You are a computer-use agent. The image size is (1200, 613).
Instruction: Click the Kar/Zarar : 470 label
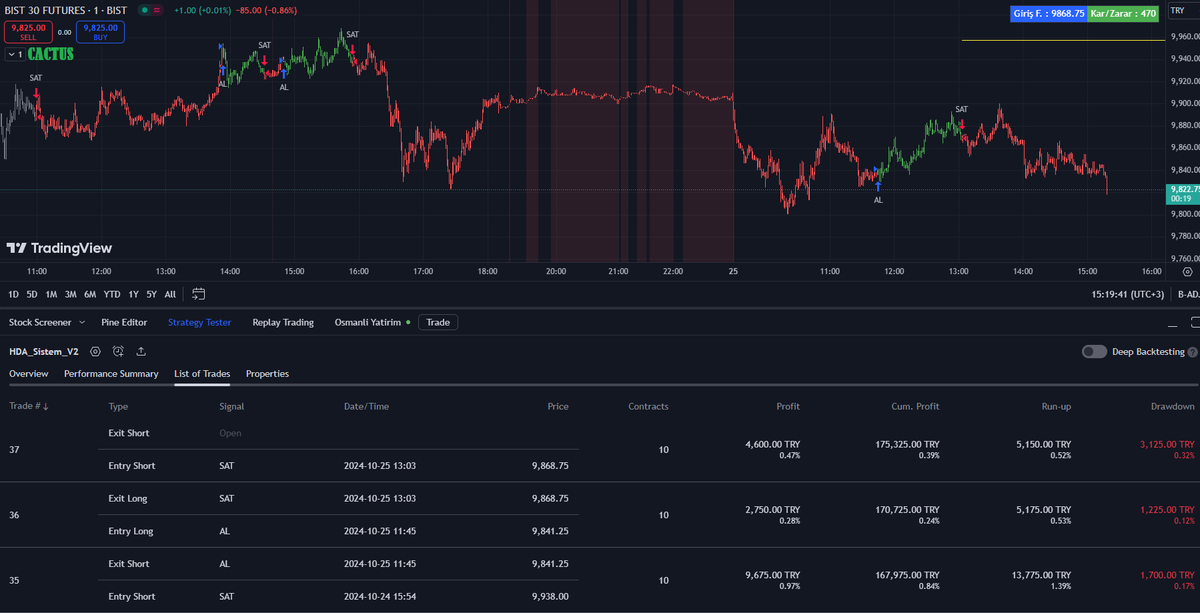tap(1124, 14)
